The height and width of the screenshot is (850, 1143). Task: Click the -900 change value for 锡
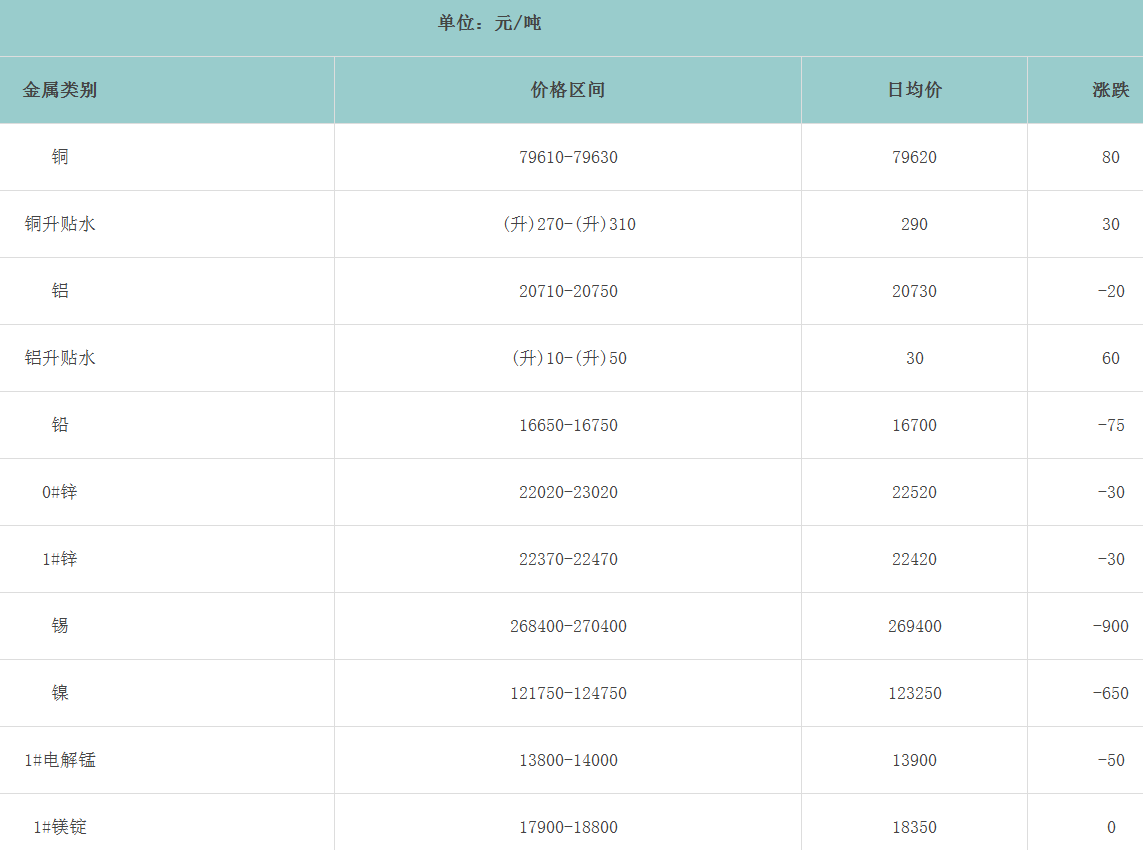(x=1110, y=626)
